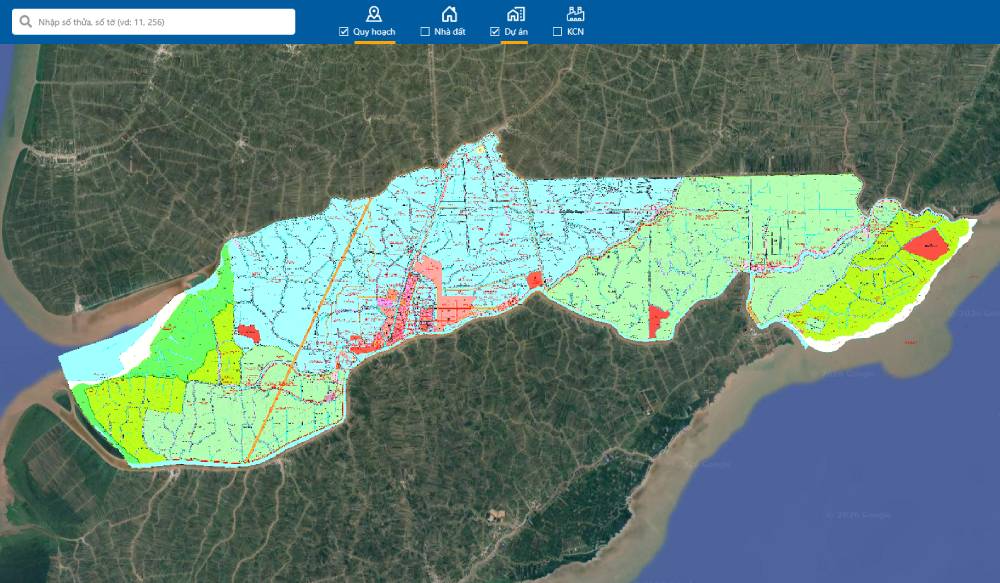
Task: Click the KCN factory icon
Action: [575, 13]
